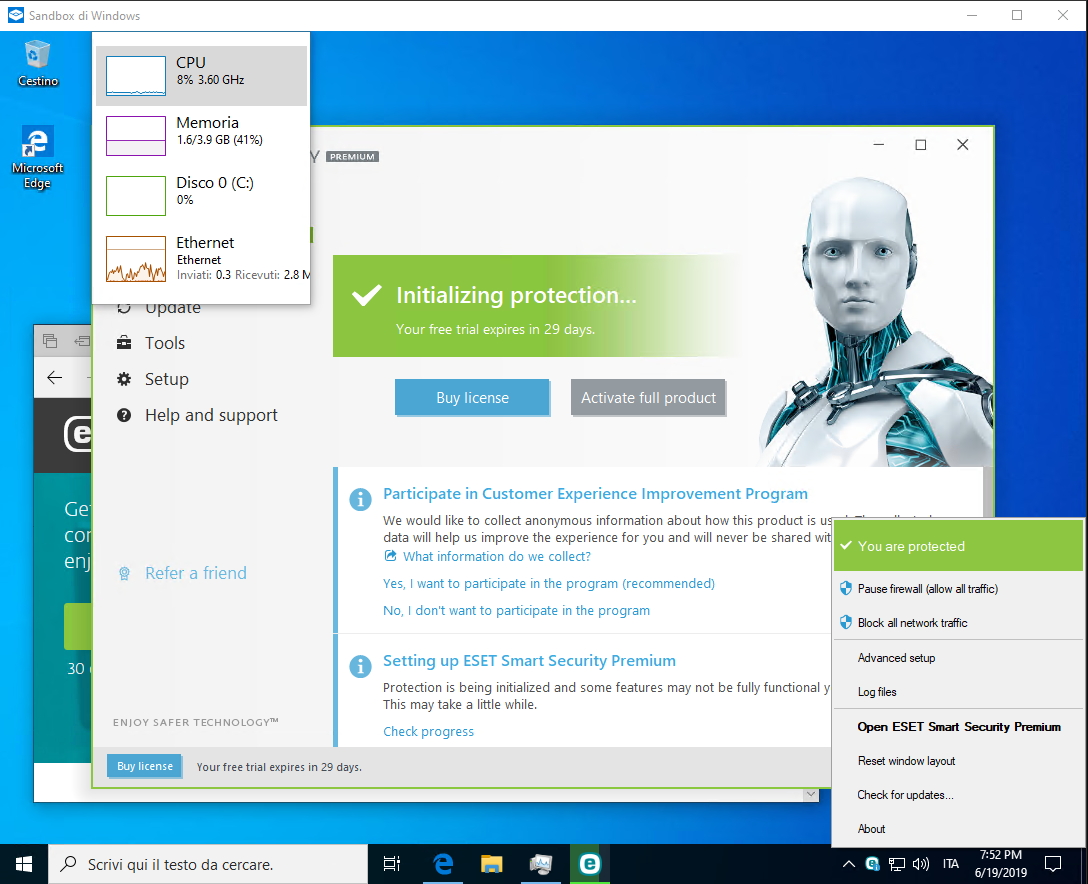The width and height of the screenshot is (1088, 884).
Task: Select About from the tray menu
Action: click(958, 828)
